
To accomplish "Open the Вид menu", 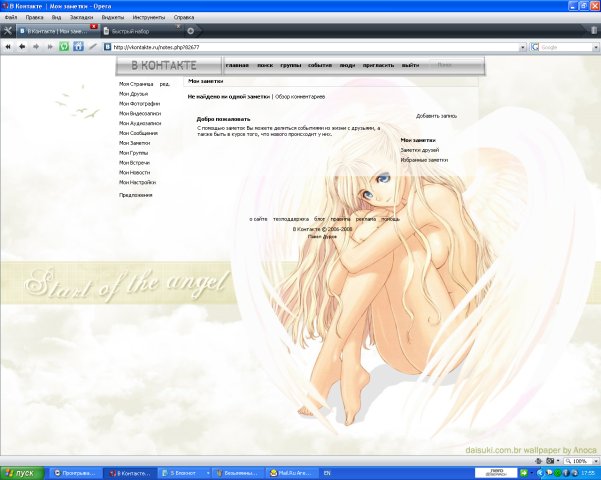I will click(56, 17).
